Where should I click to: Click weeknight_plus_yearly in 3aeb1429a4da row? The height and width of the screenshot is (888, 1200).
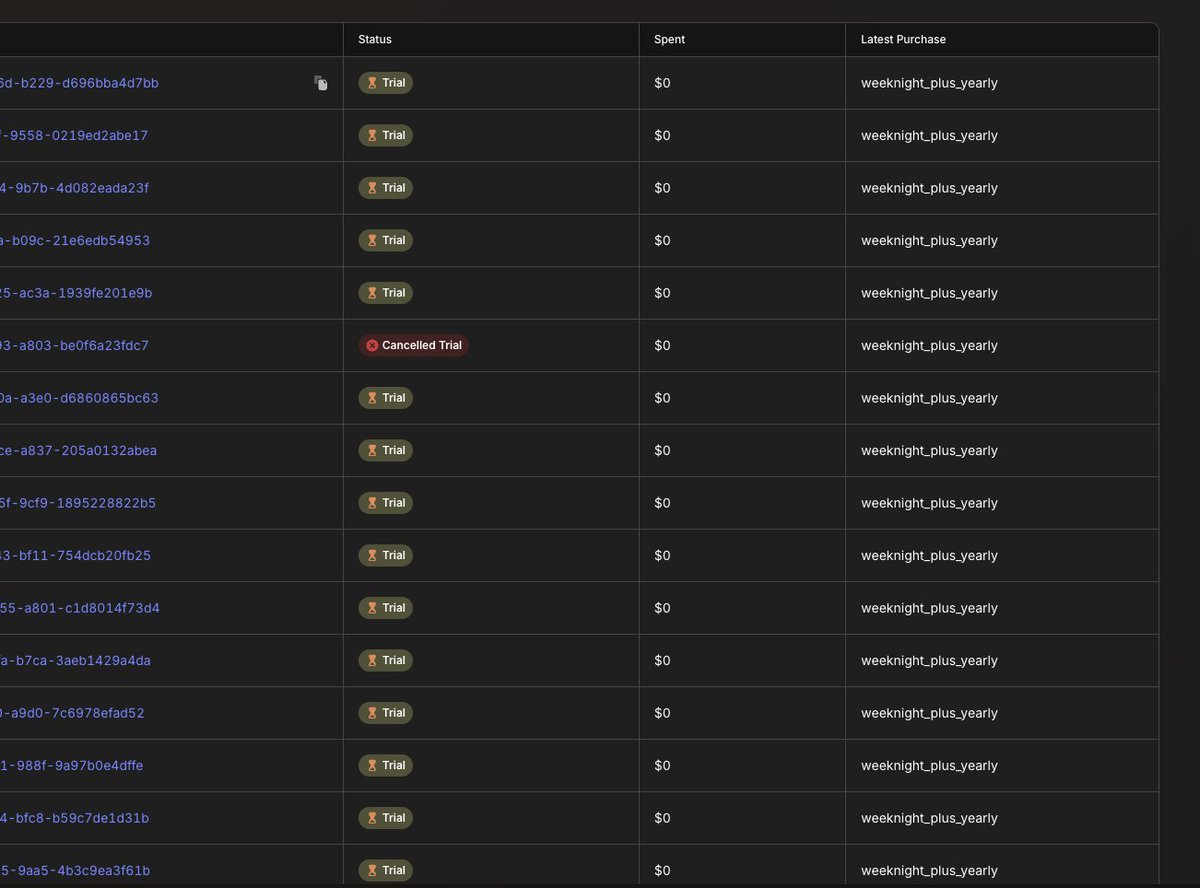coord(929,661)
